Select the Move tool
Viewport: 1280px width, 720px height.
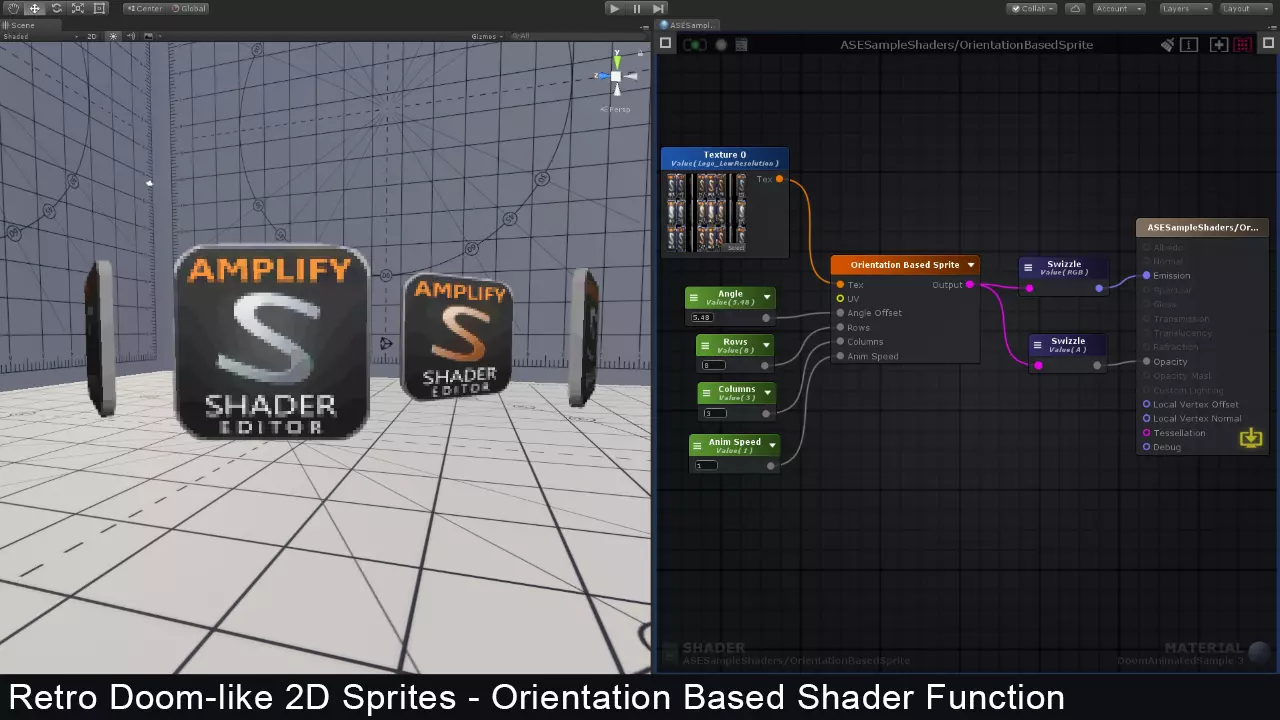[34, 8]
